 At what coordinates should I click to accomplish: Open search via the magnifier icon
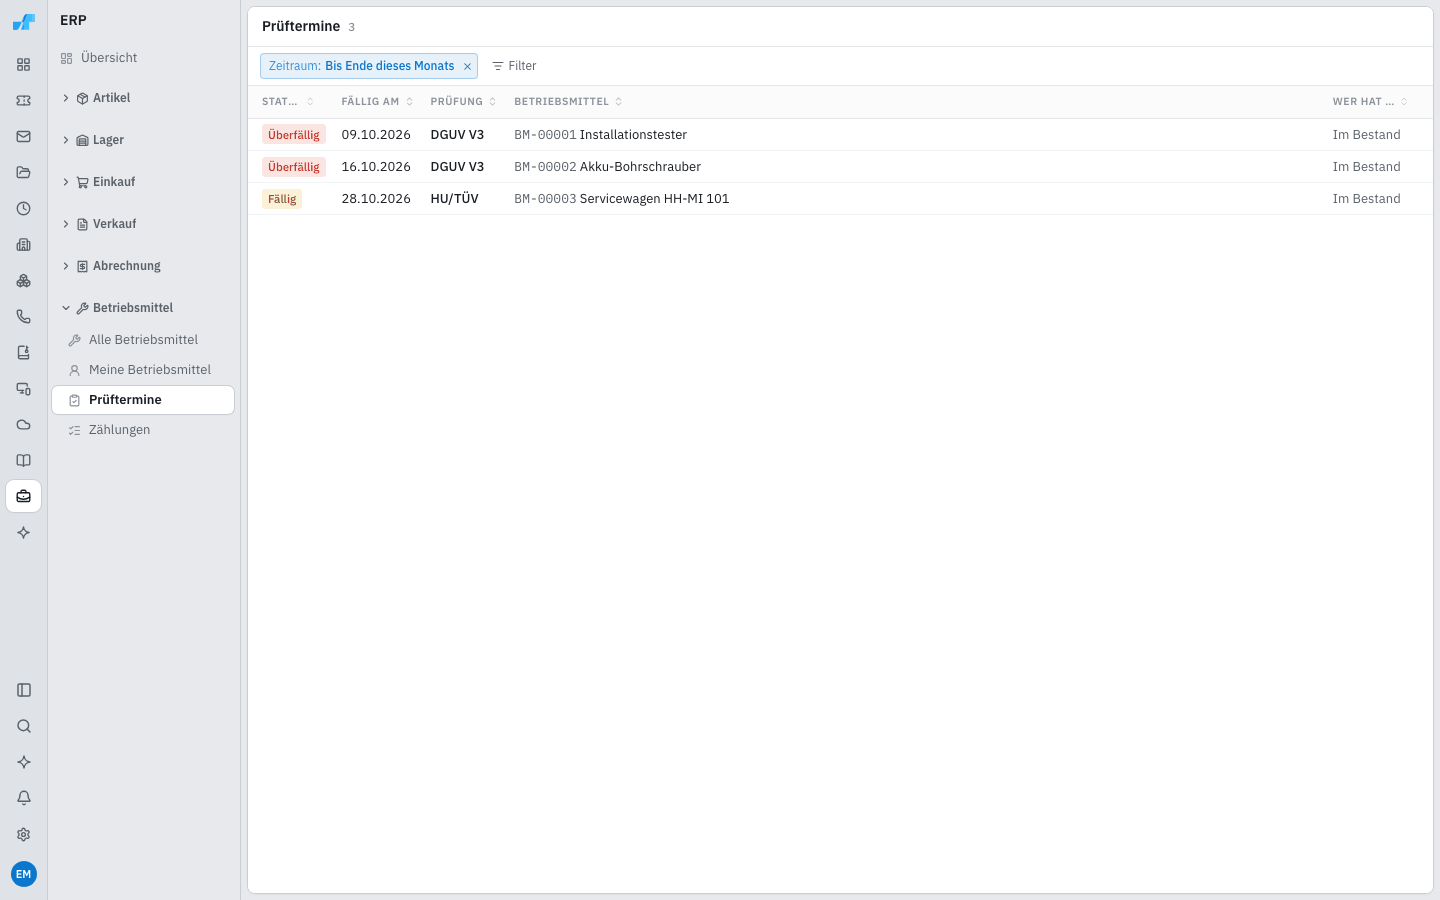tap(24, 726)
